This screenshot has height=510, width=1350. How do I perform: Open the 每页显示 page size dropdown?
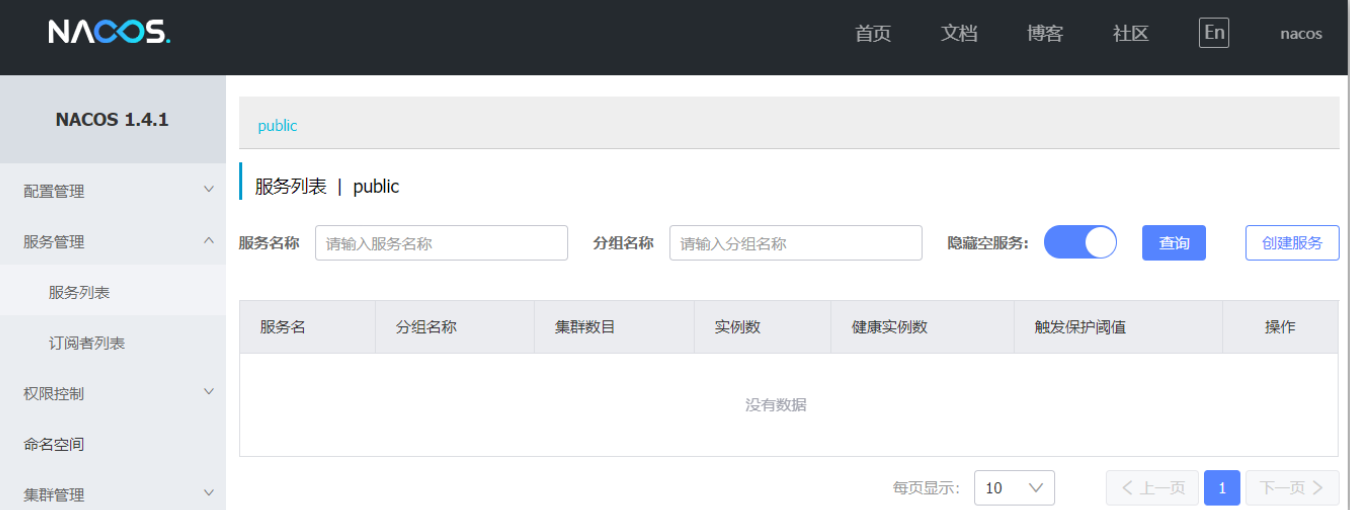[x=1013, y=488]
